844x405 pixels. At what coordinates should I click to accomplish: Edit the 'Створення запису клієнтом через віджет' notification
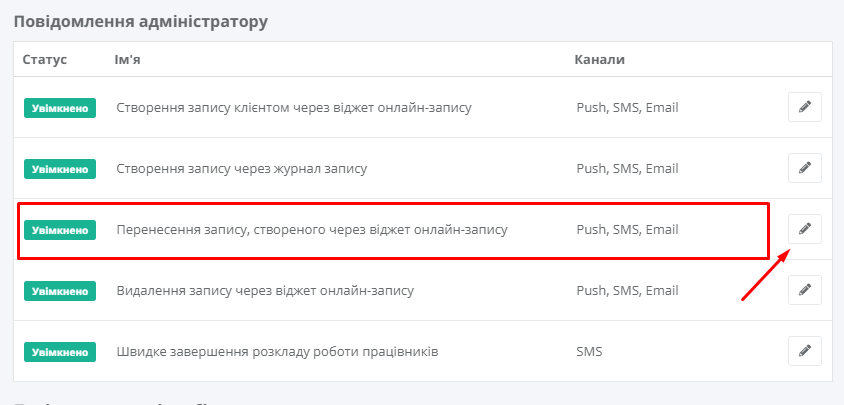click(x=805, y=107)
